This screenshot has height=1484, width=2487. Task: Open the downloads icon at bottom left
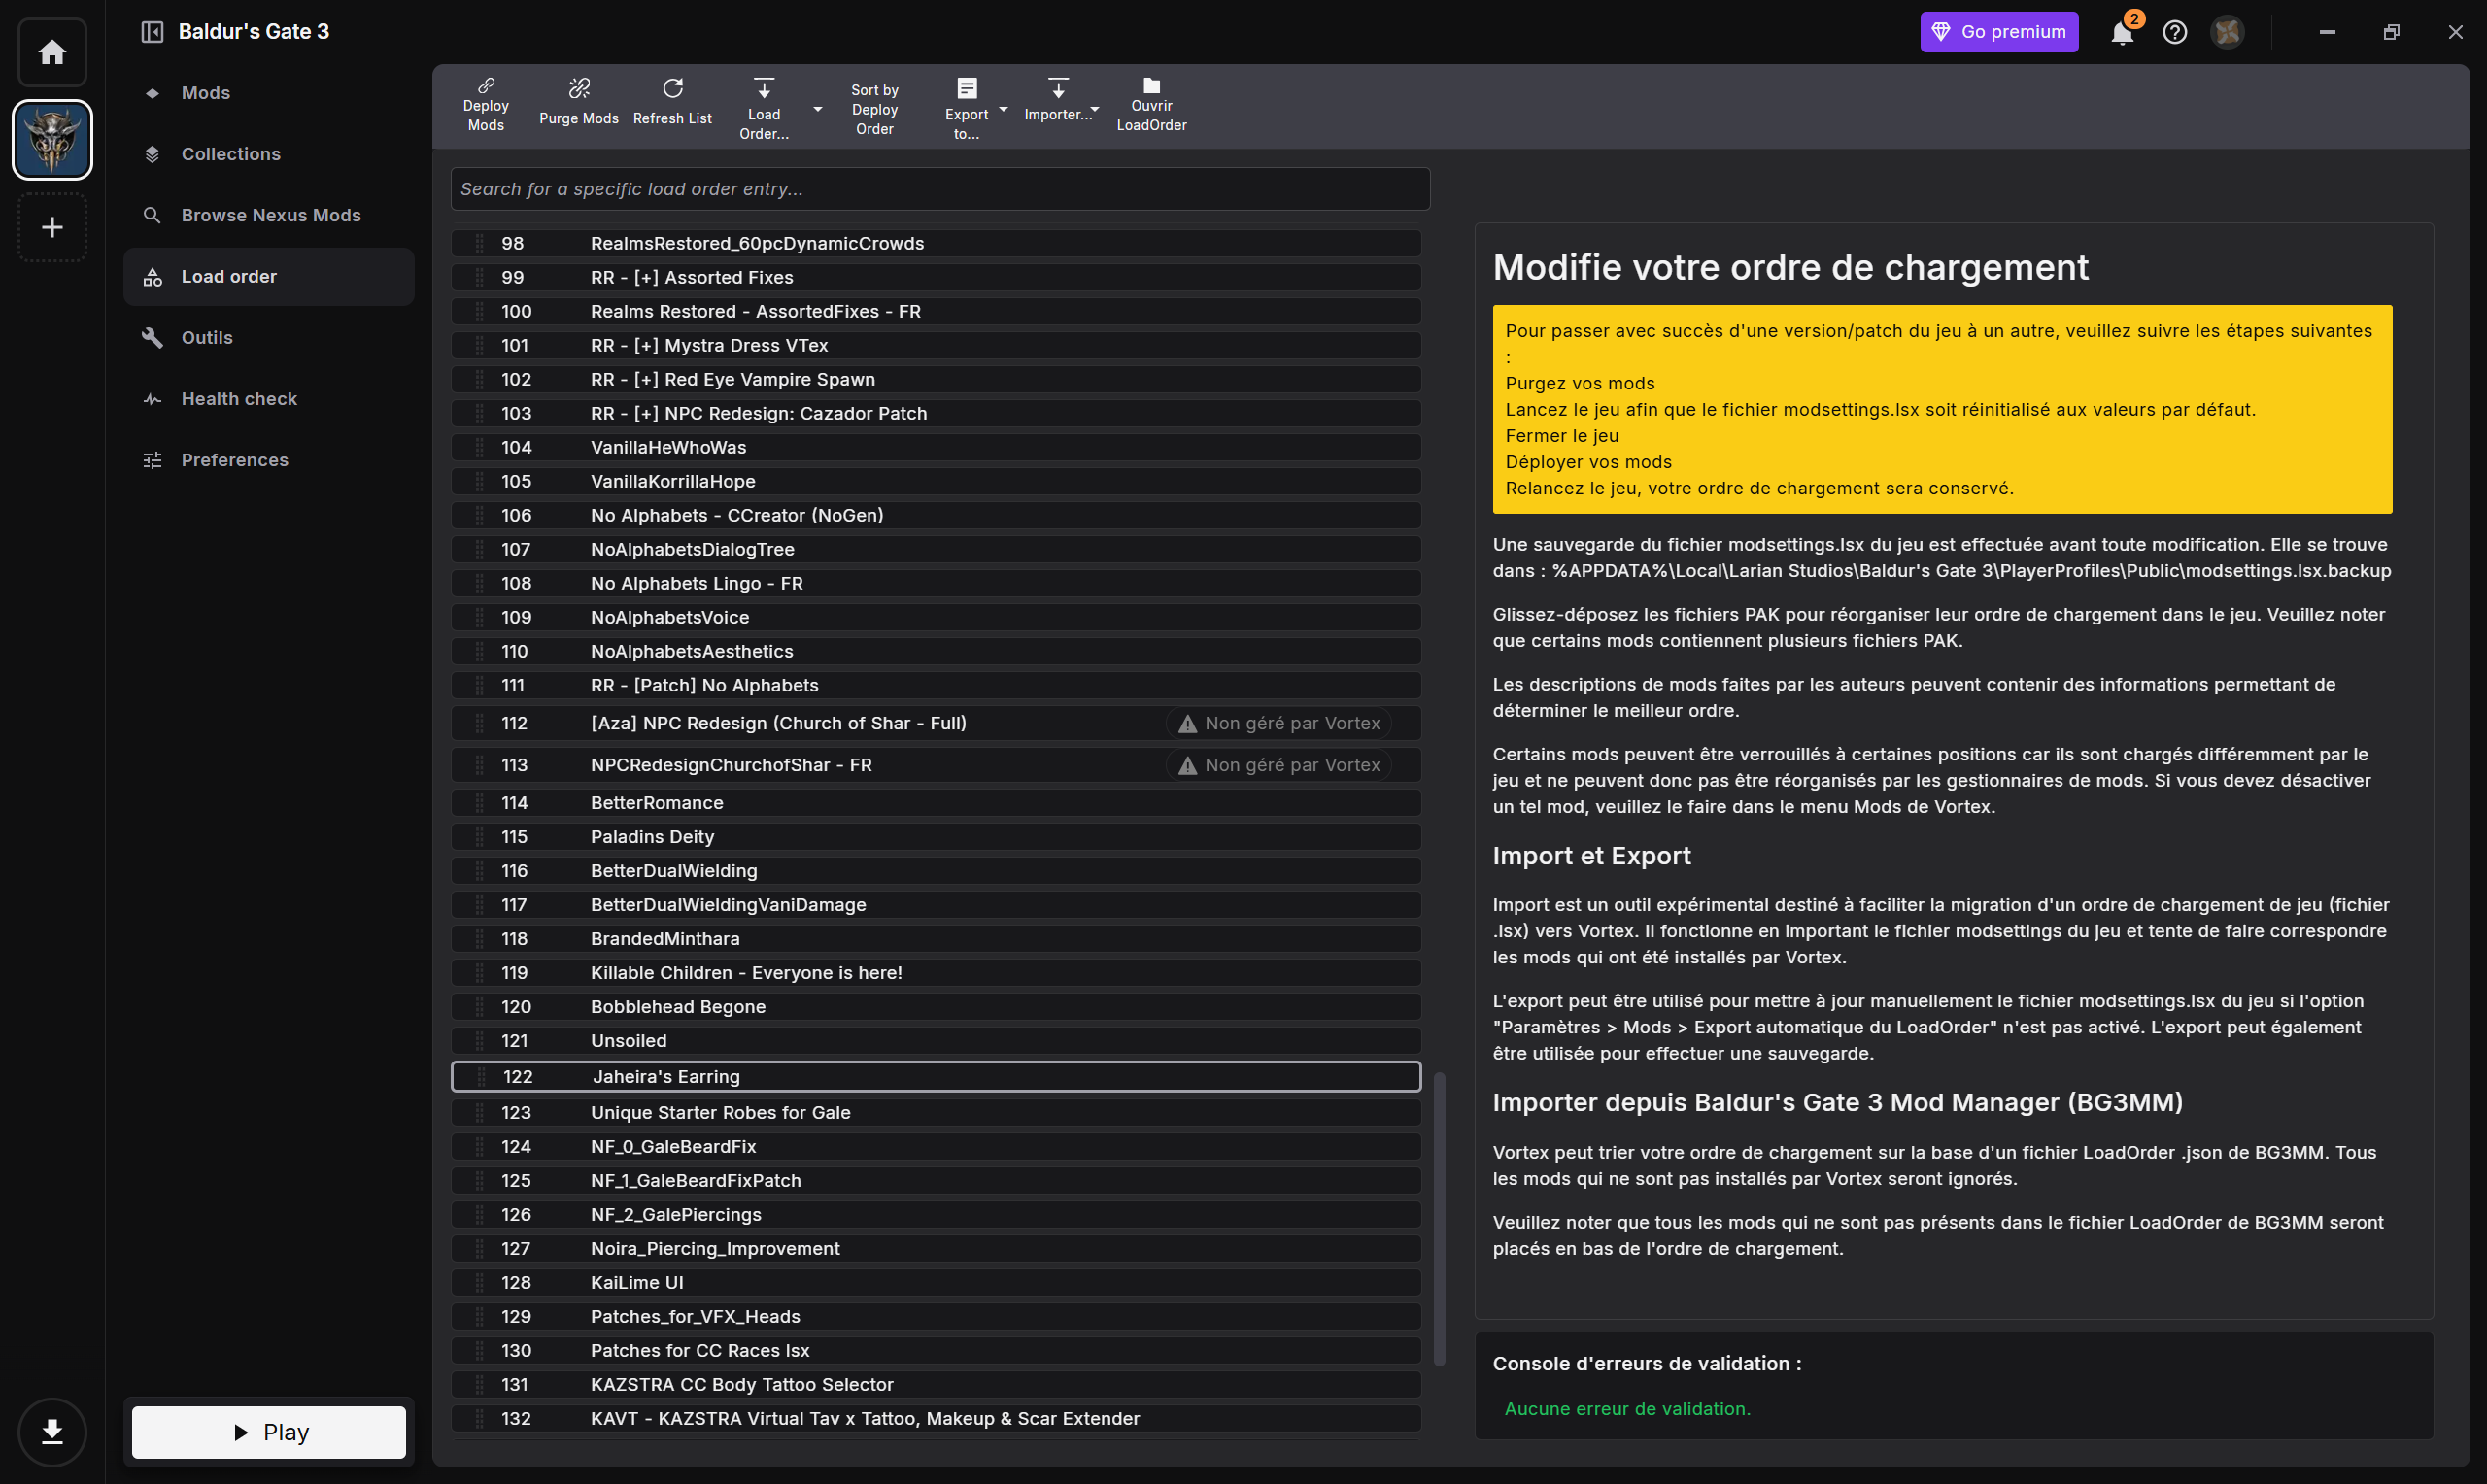point(52,1432)
